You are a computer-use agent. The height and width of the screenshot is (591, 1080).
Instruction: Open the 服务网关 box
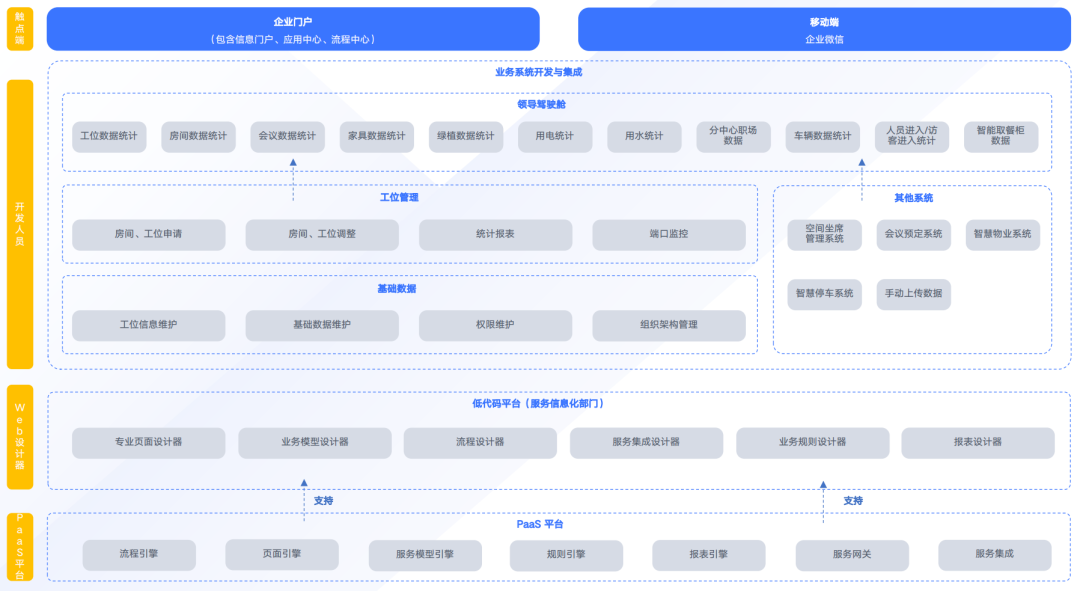(x=852, y=554)
